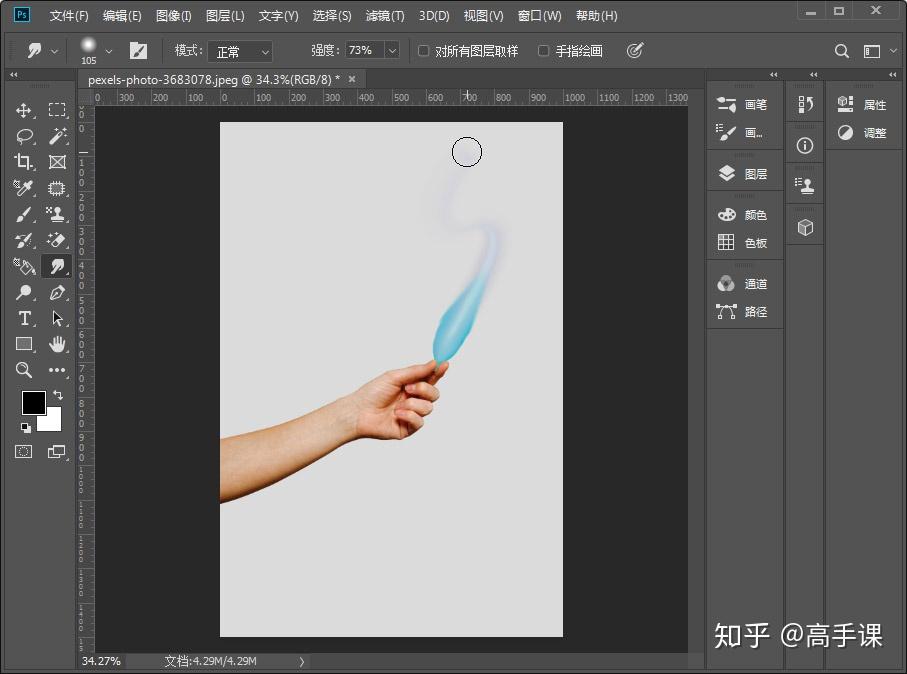Select the Frame tool
Screen dimensions: 907x674
click(57, 162)
